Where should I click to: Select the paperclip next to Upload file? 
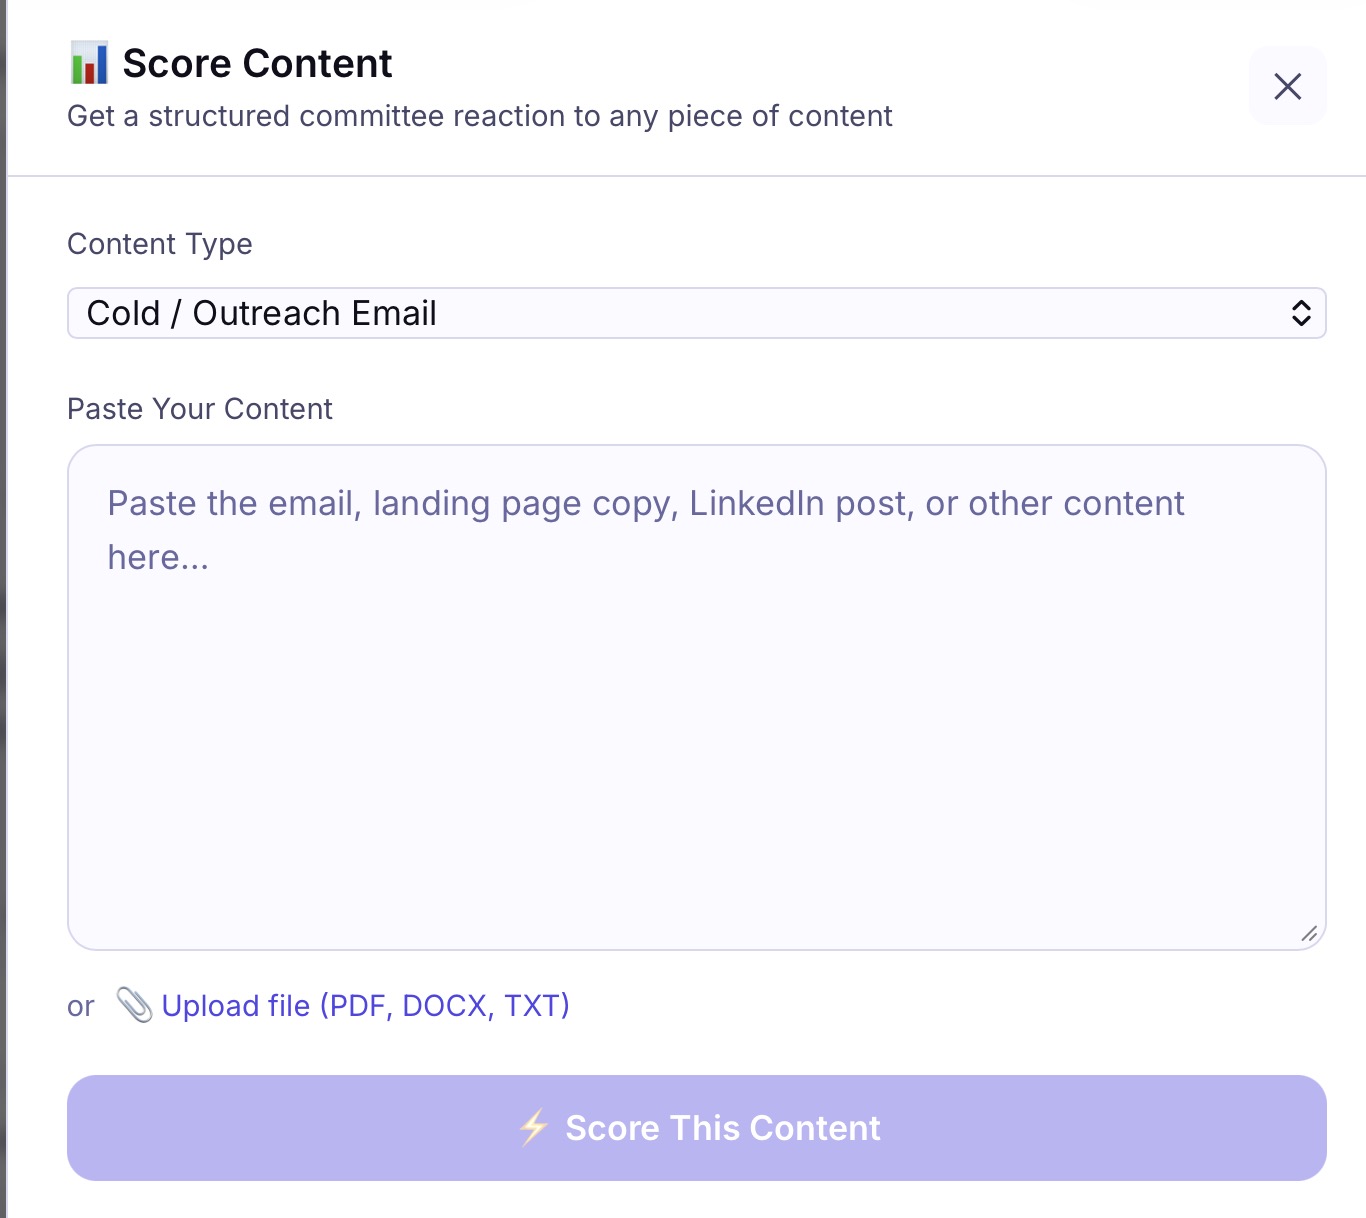pyautogui.click(x=133, y=1005)
